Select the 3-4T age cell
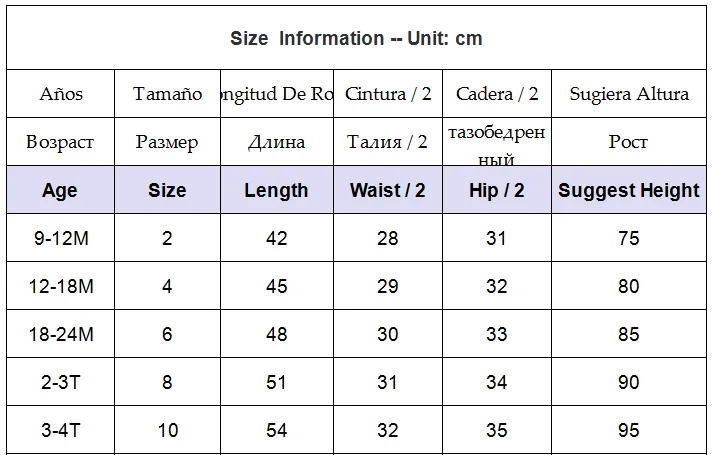712x455 pixels. tap(60, 430)
